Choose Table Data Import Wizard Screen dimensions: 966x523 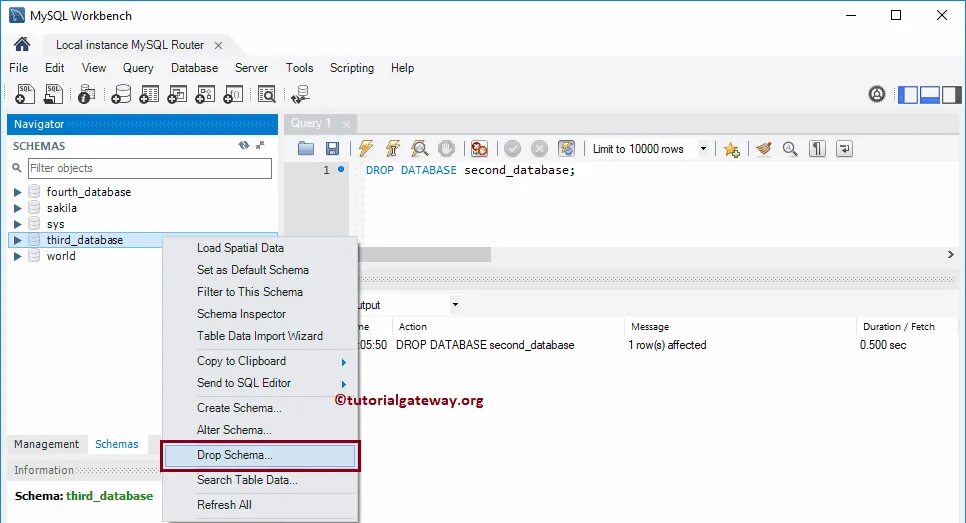point(261,336)
